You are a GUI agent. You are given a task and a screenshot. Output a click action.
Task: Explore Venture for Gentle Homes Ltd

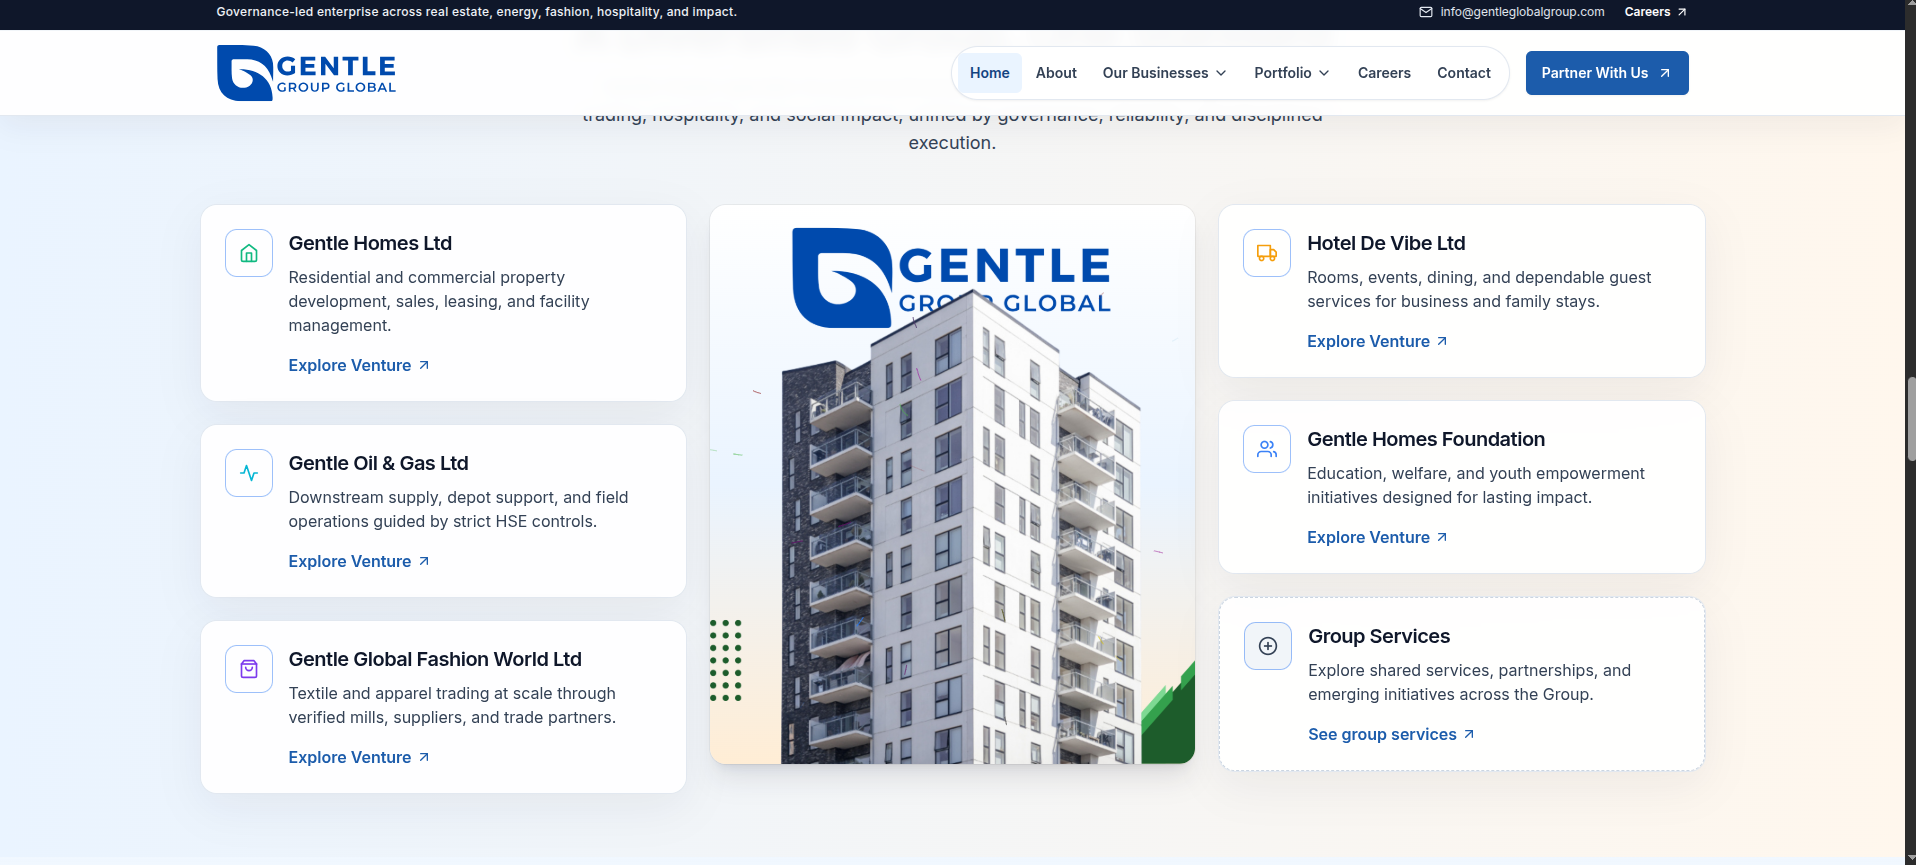(359, 365)
